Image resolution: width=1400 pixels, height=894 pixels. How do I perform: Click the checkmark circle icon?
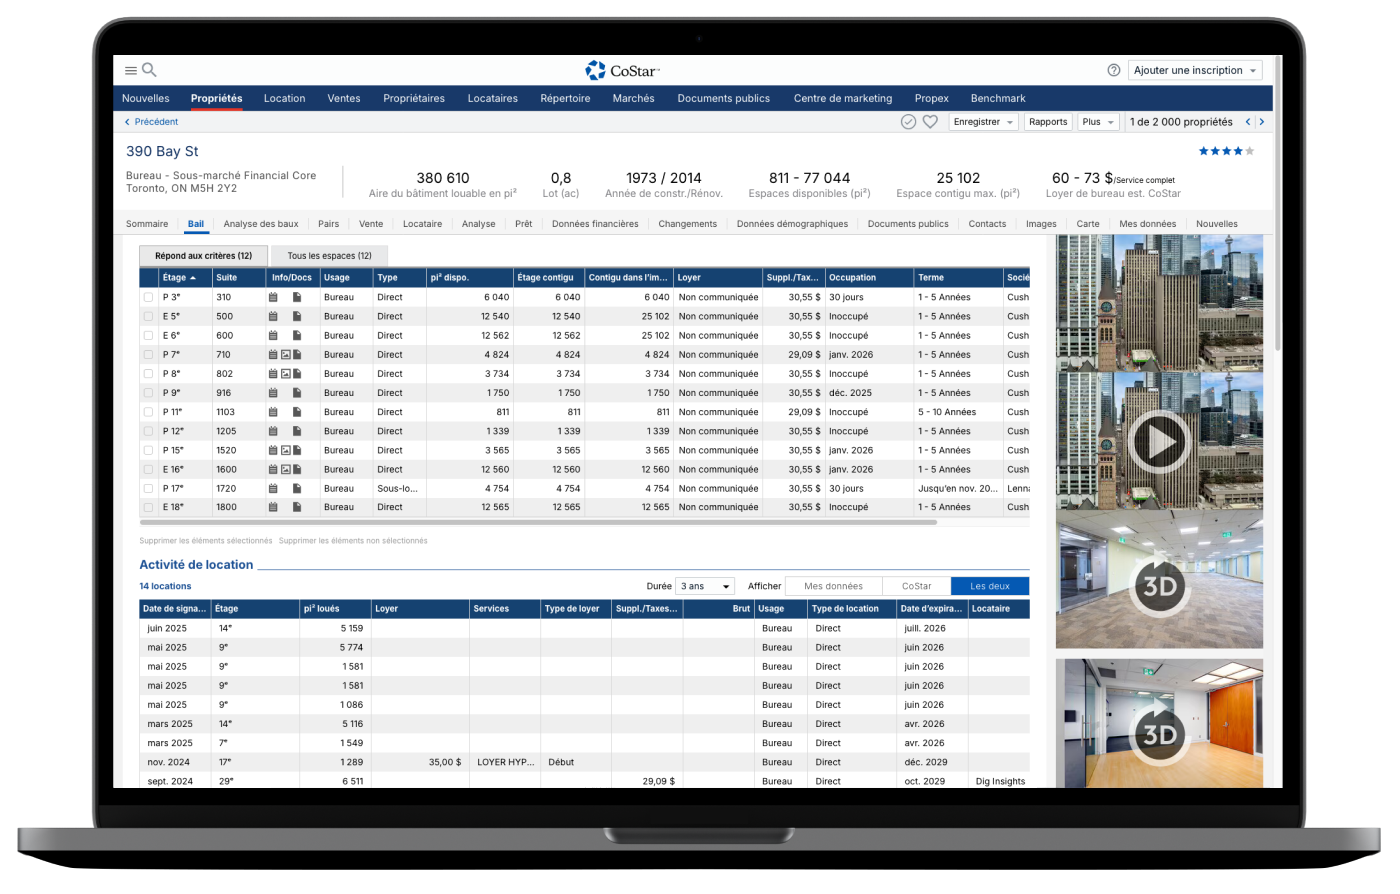(x=908, y=122)
